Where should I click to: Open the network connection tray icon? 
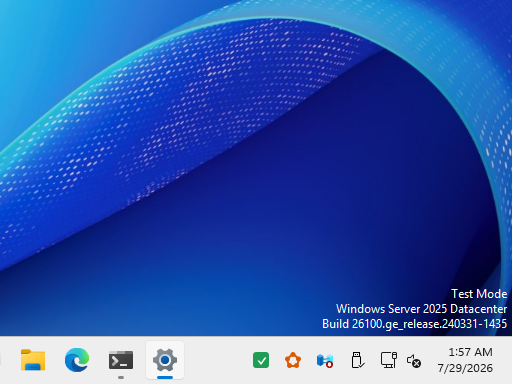pos(389,360)
